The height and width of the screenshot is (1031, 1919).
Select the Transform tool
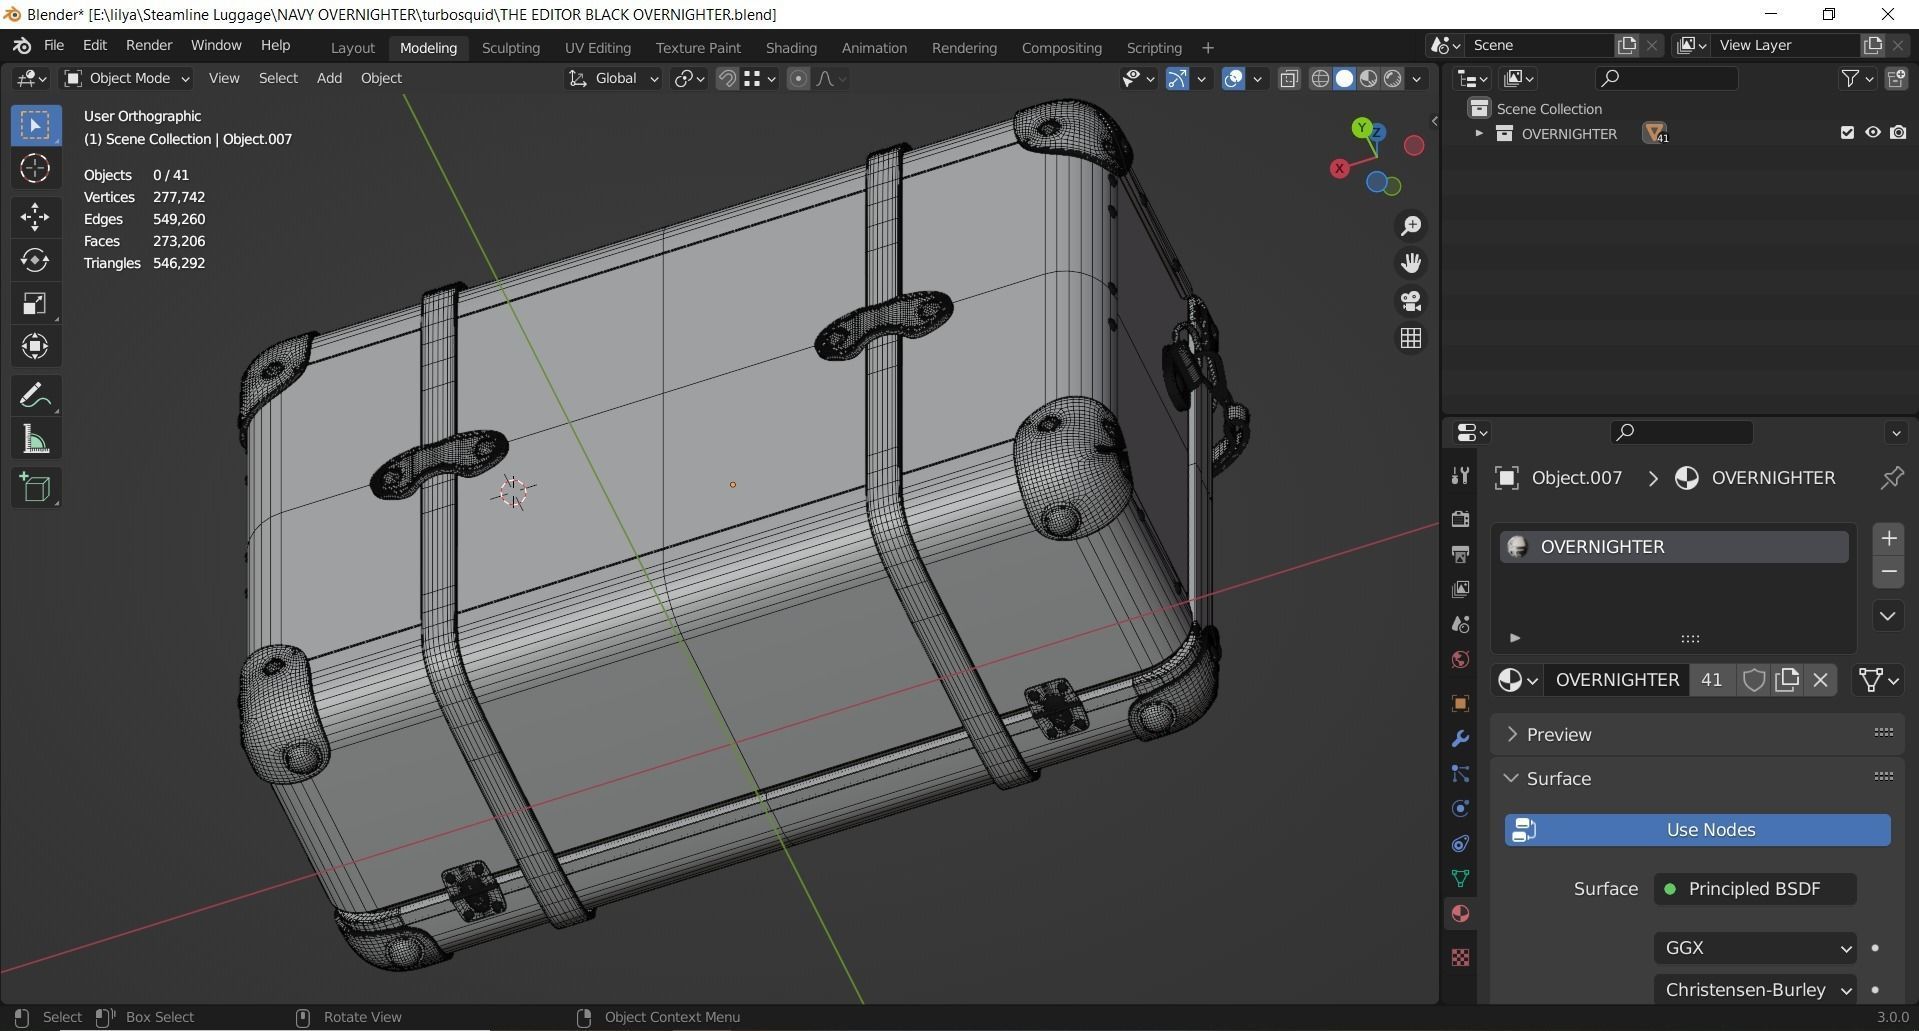35,347
